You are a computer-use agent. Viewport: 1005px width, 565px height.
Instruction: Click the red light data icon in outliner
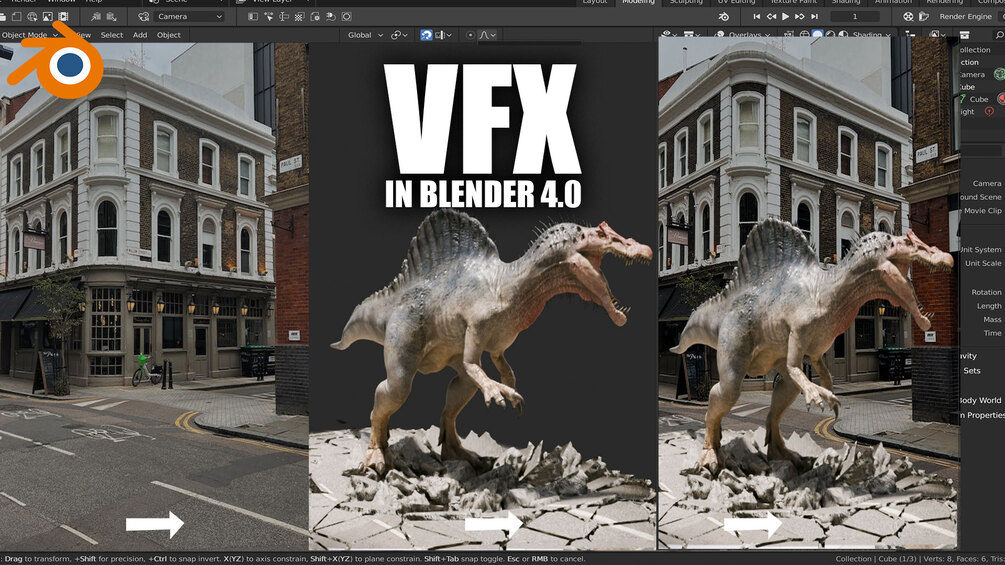coord(989,111)
